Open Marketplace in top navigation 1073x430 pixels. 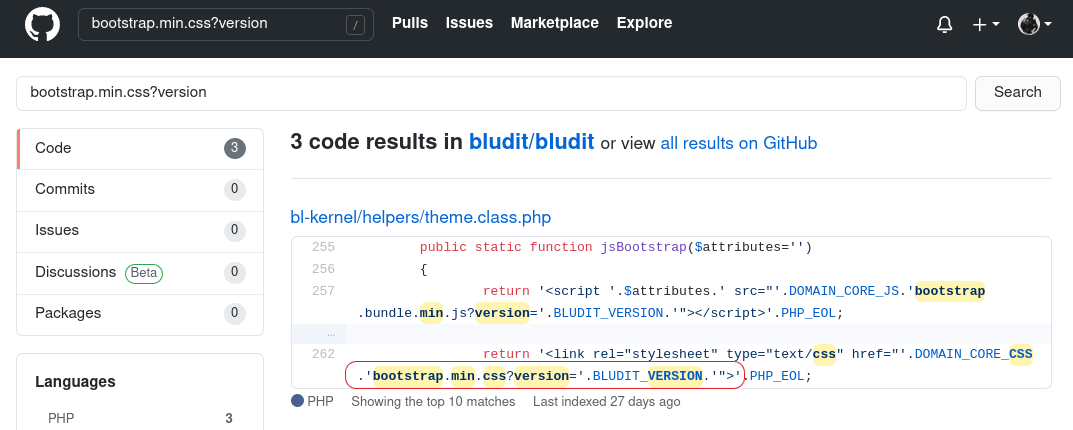554,23
